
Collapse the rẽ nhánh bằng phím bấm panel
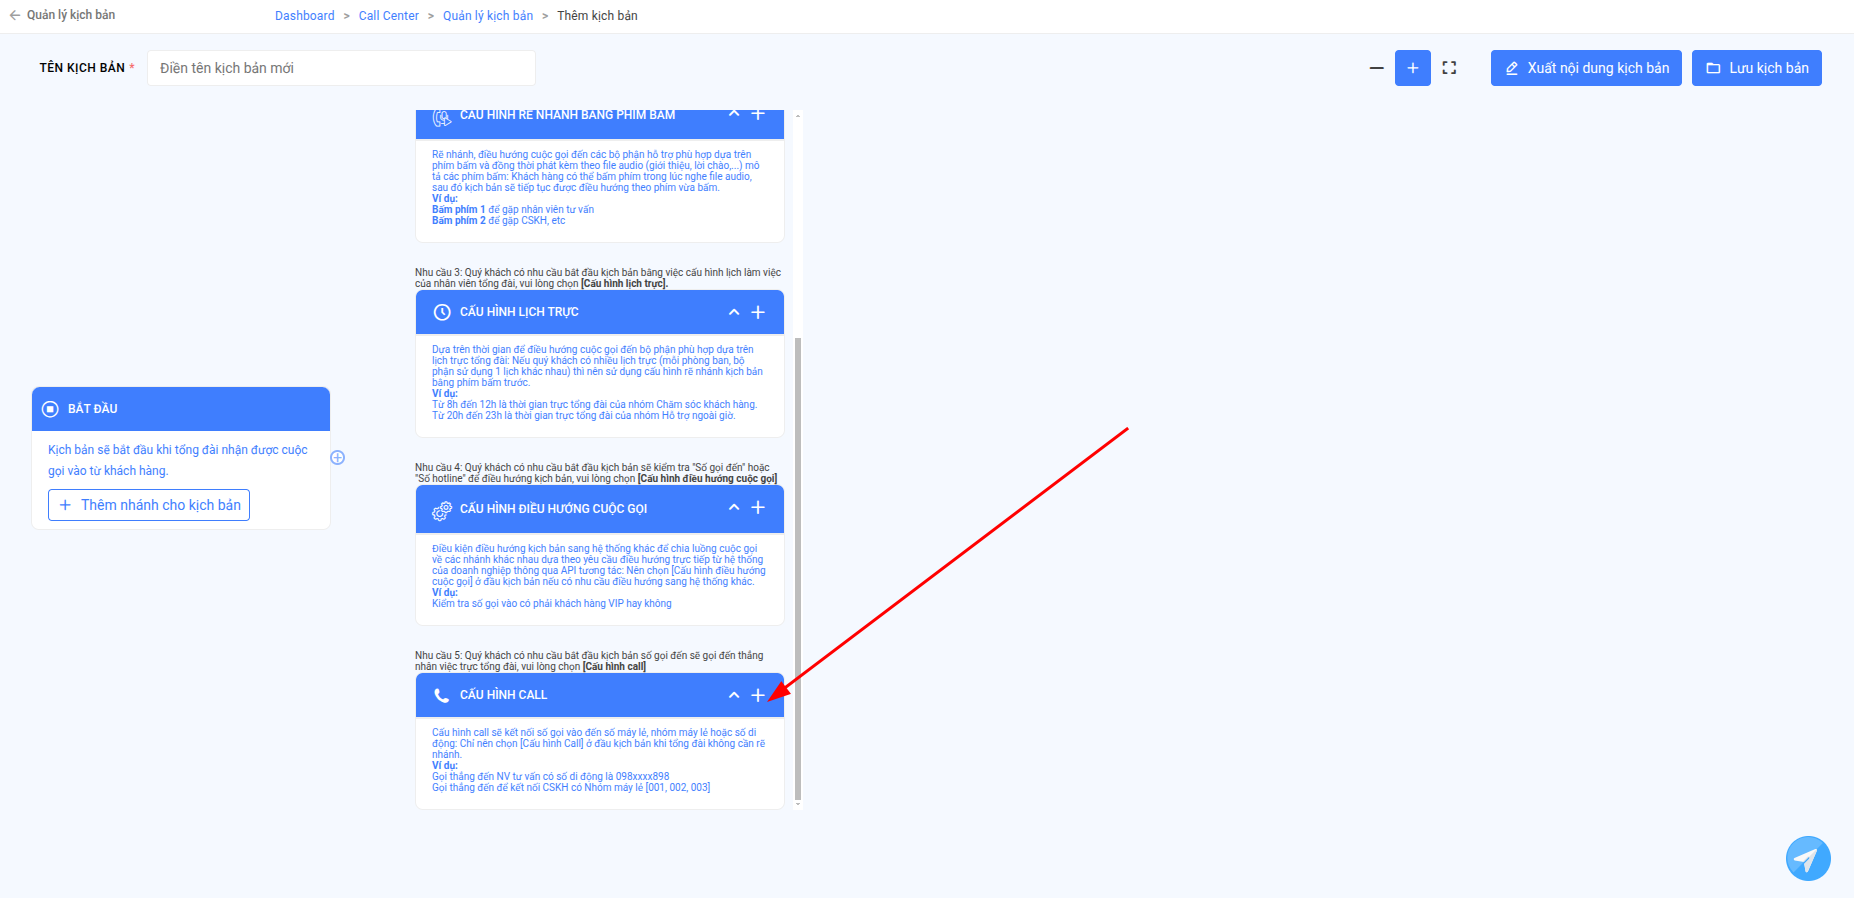pos(734,114)
